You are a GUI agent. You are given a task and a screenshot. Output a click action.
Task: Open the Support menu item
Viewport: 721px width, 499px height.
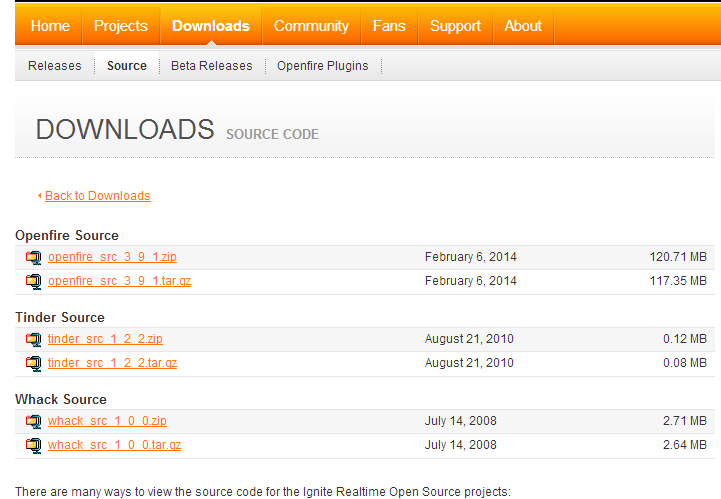point(455,26)
